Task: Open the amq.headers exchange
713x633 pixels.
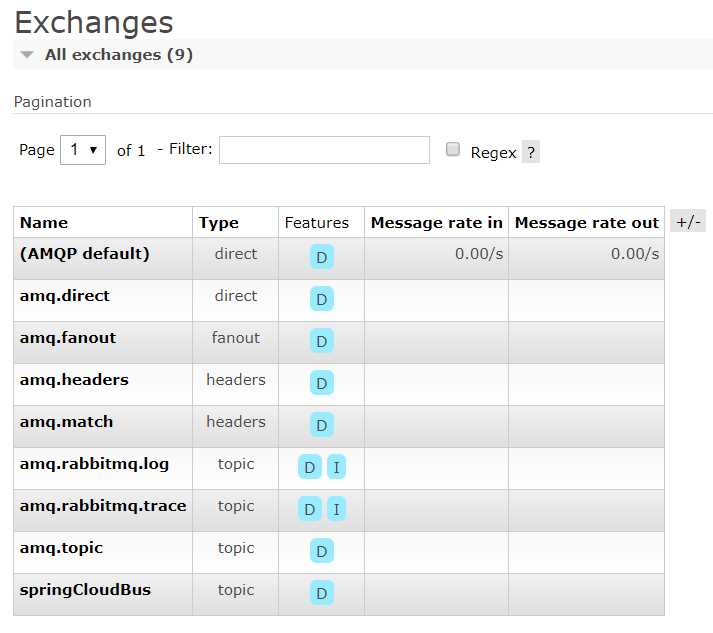Action: click(74, 380)
